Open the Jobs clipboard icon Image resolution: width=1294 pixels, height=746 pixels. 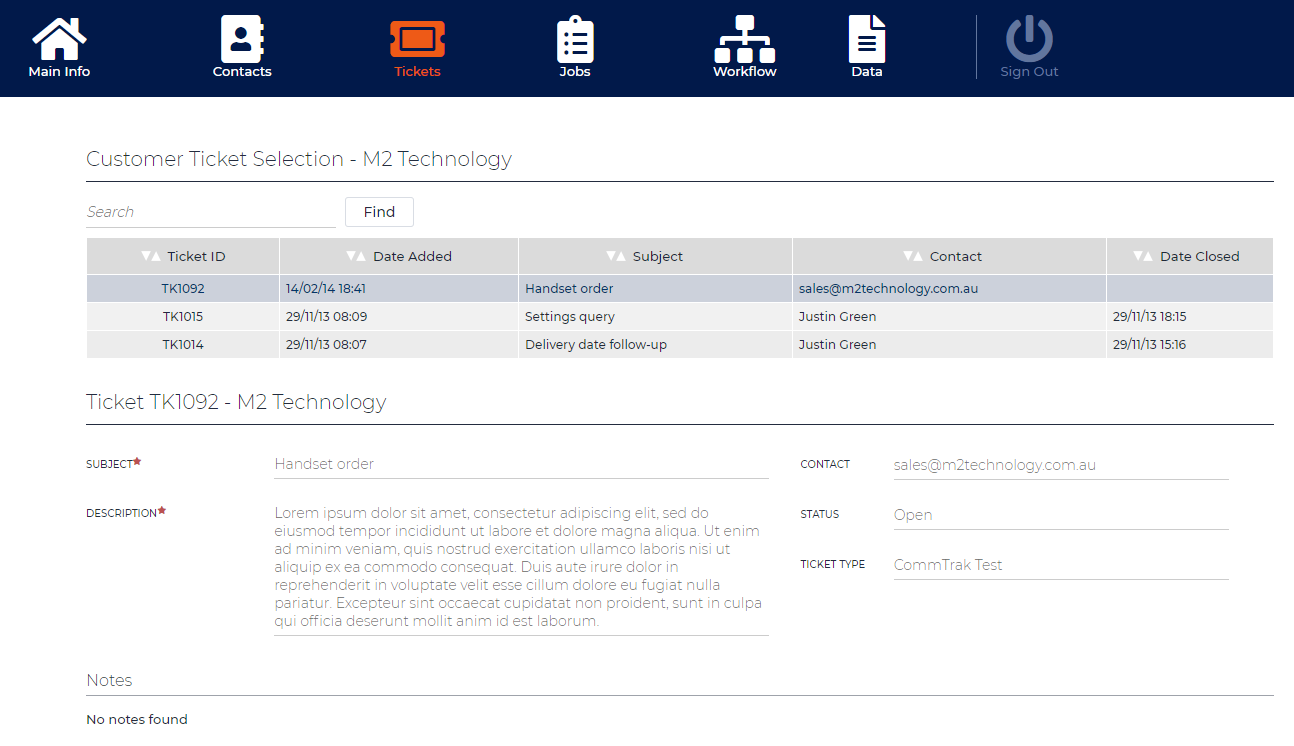coord(575,39)
